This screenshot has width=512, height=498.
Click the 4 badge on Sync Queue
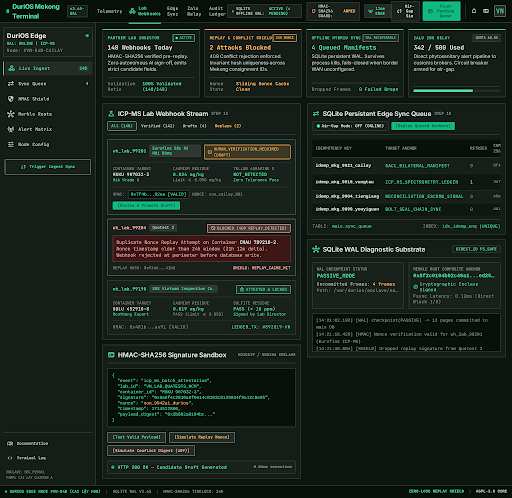point(87,84)
